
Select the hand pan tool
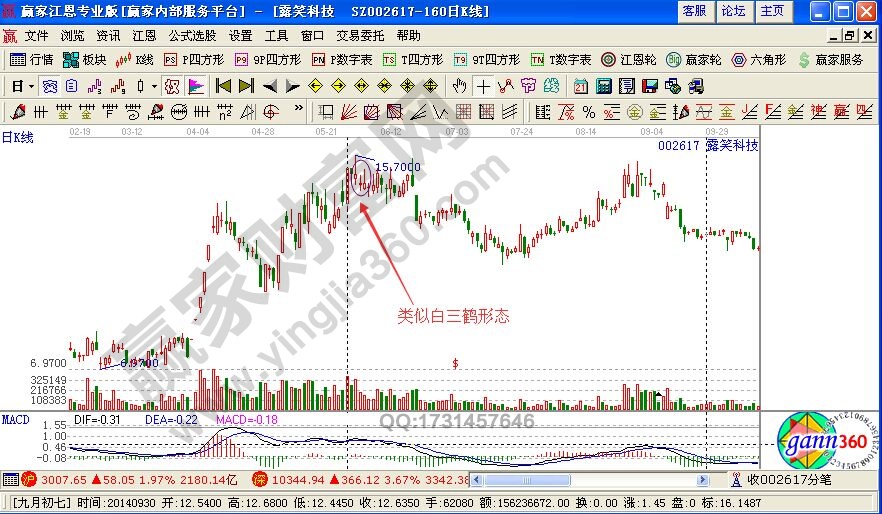coord(460,85)
